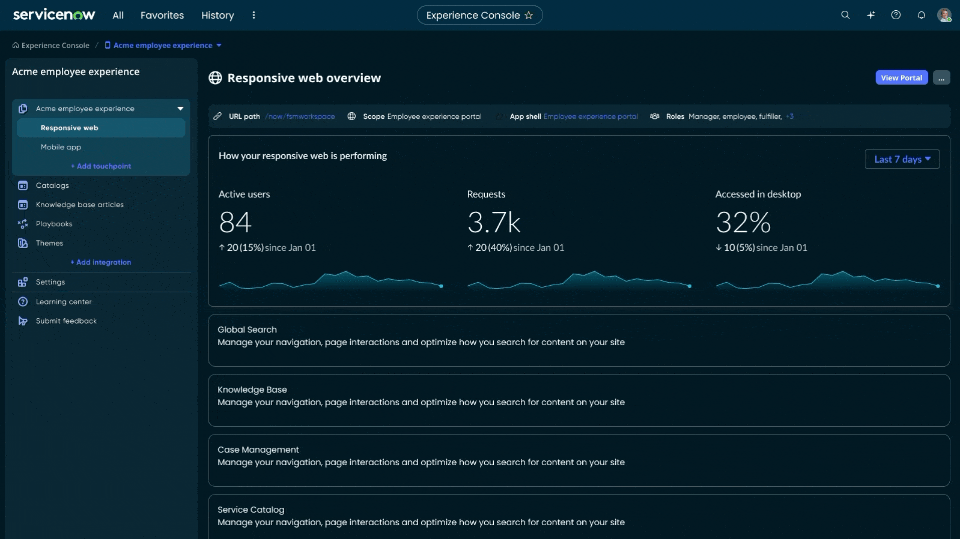The width and height of the screenshot is (960, 539).
Task: Open the Last 7 days dropdown
Action: coord(902,159)
